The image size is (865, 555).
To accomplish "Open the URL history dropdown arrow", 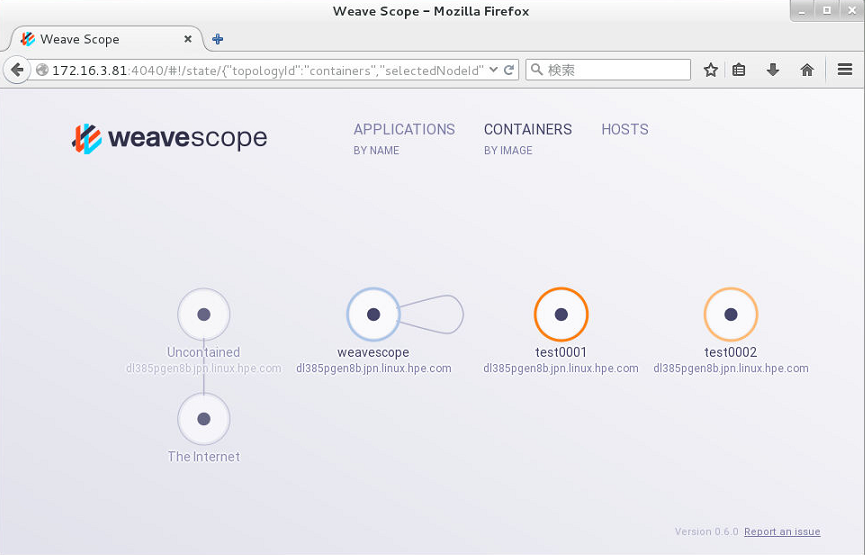I will click(494, 70).
